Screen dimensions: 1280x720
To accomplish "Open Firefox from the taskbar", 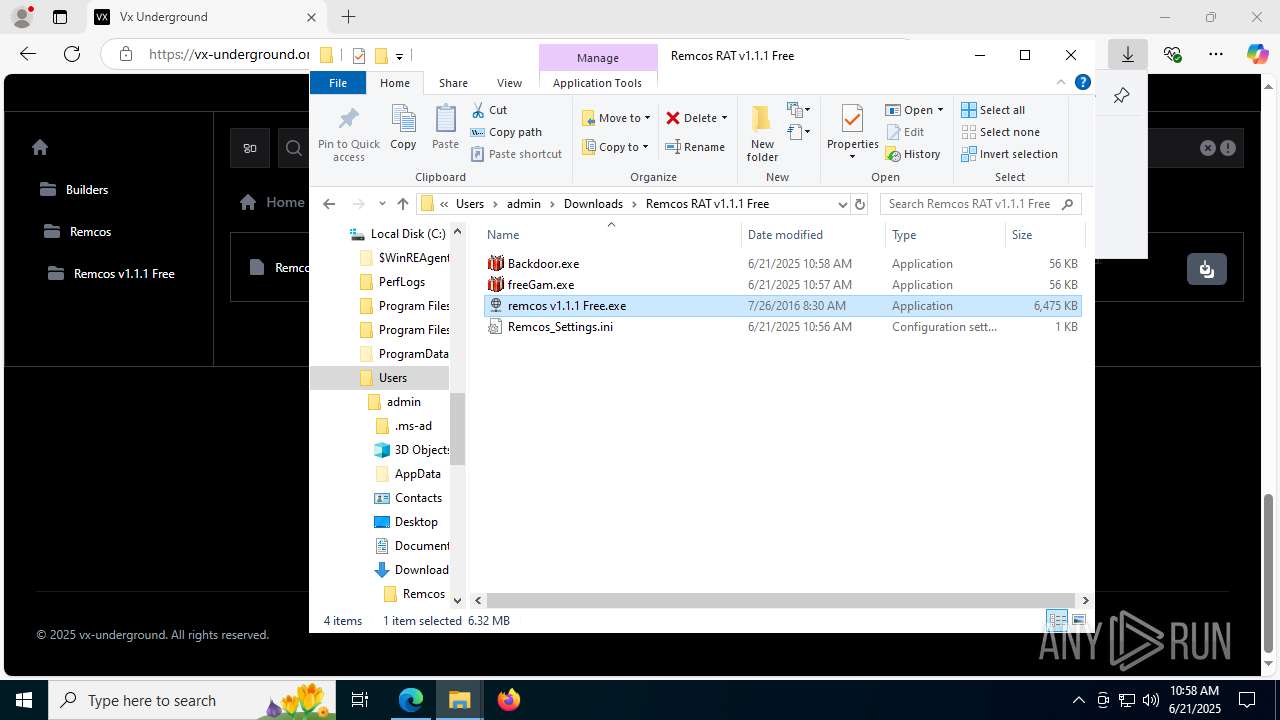I will tap(509, 700).
